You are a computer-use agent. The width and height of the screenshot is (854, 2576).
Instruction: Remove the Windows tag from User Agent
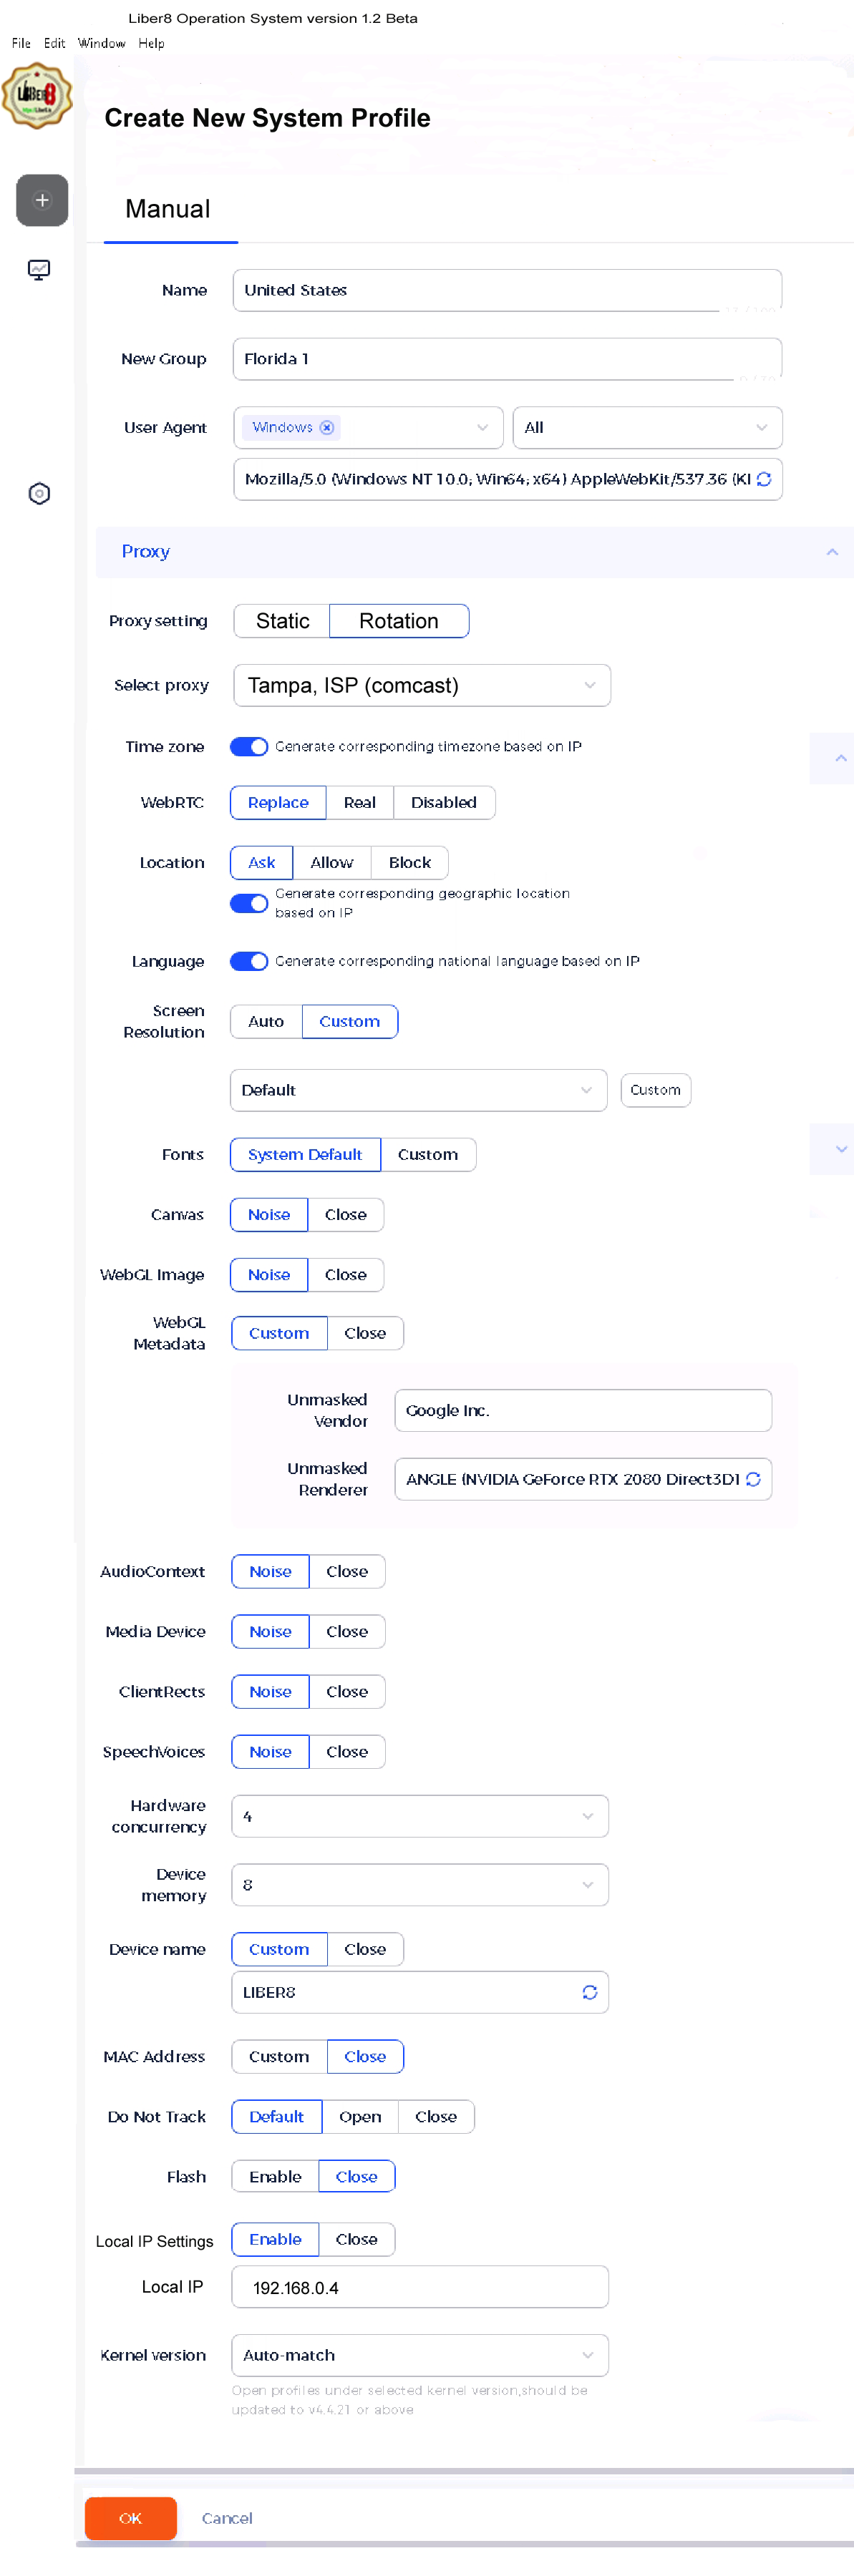coord(326,427)
